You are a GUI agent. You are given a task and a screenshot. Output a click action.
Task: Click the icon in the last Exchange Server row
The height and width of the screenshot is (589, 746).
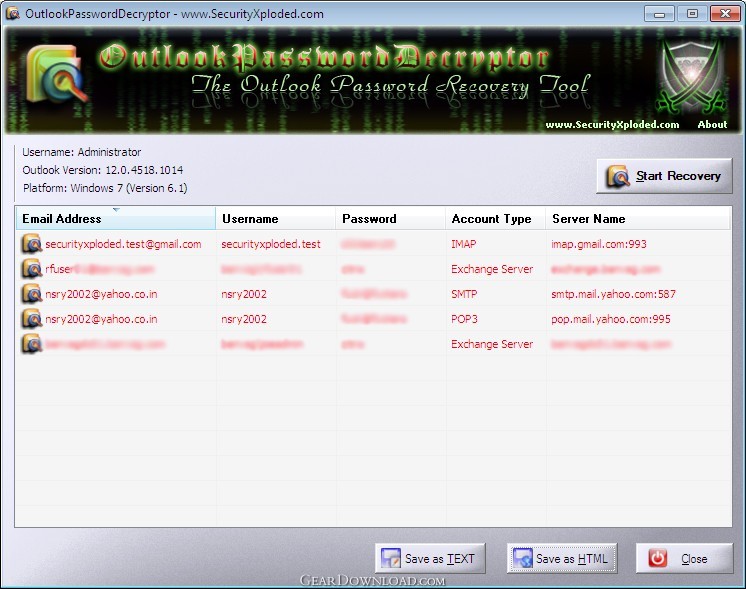[32, 344]
